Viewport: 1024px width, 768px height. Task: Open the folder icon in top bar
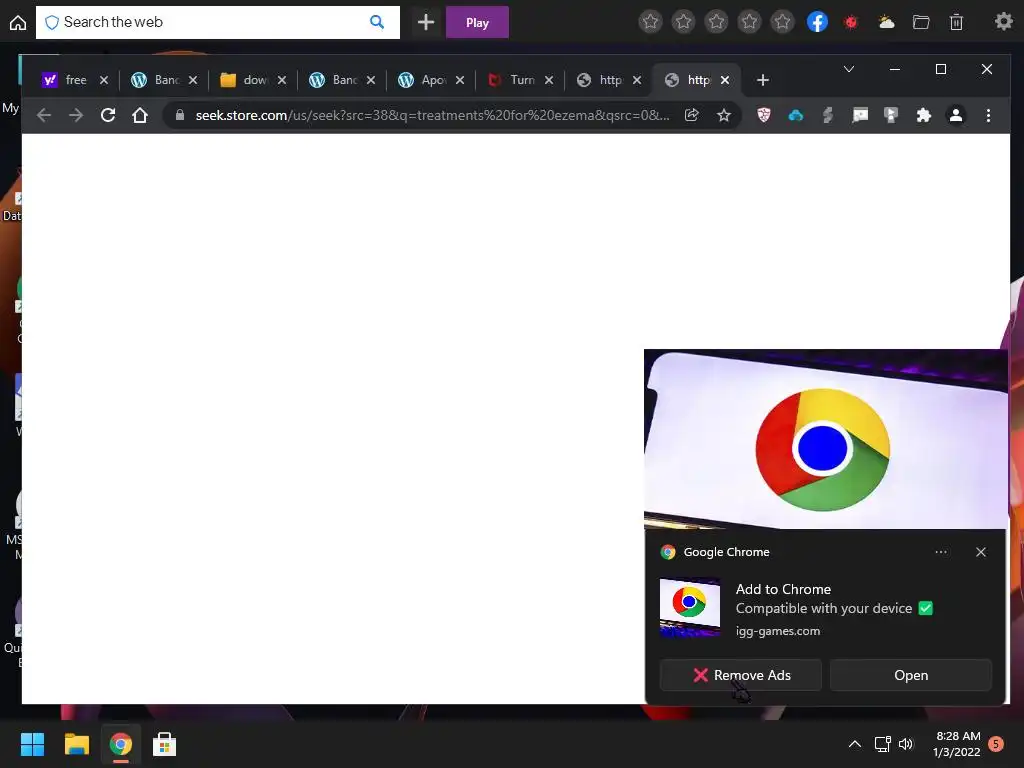pos(921,22)
